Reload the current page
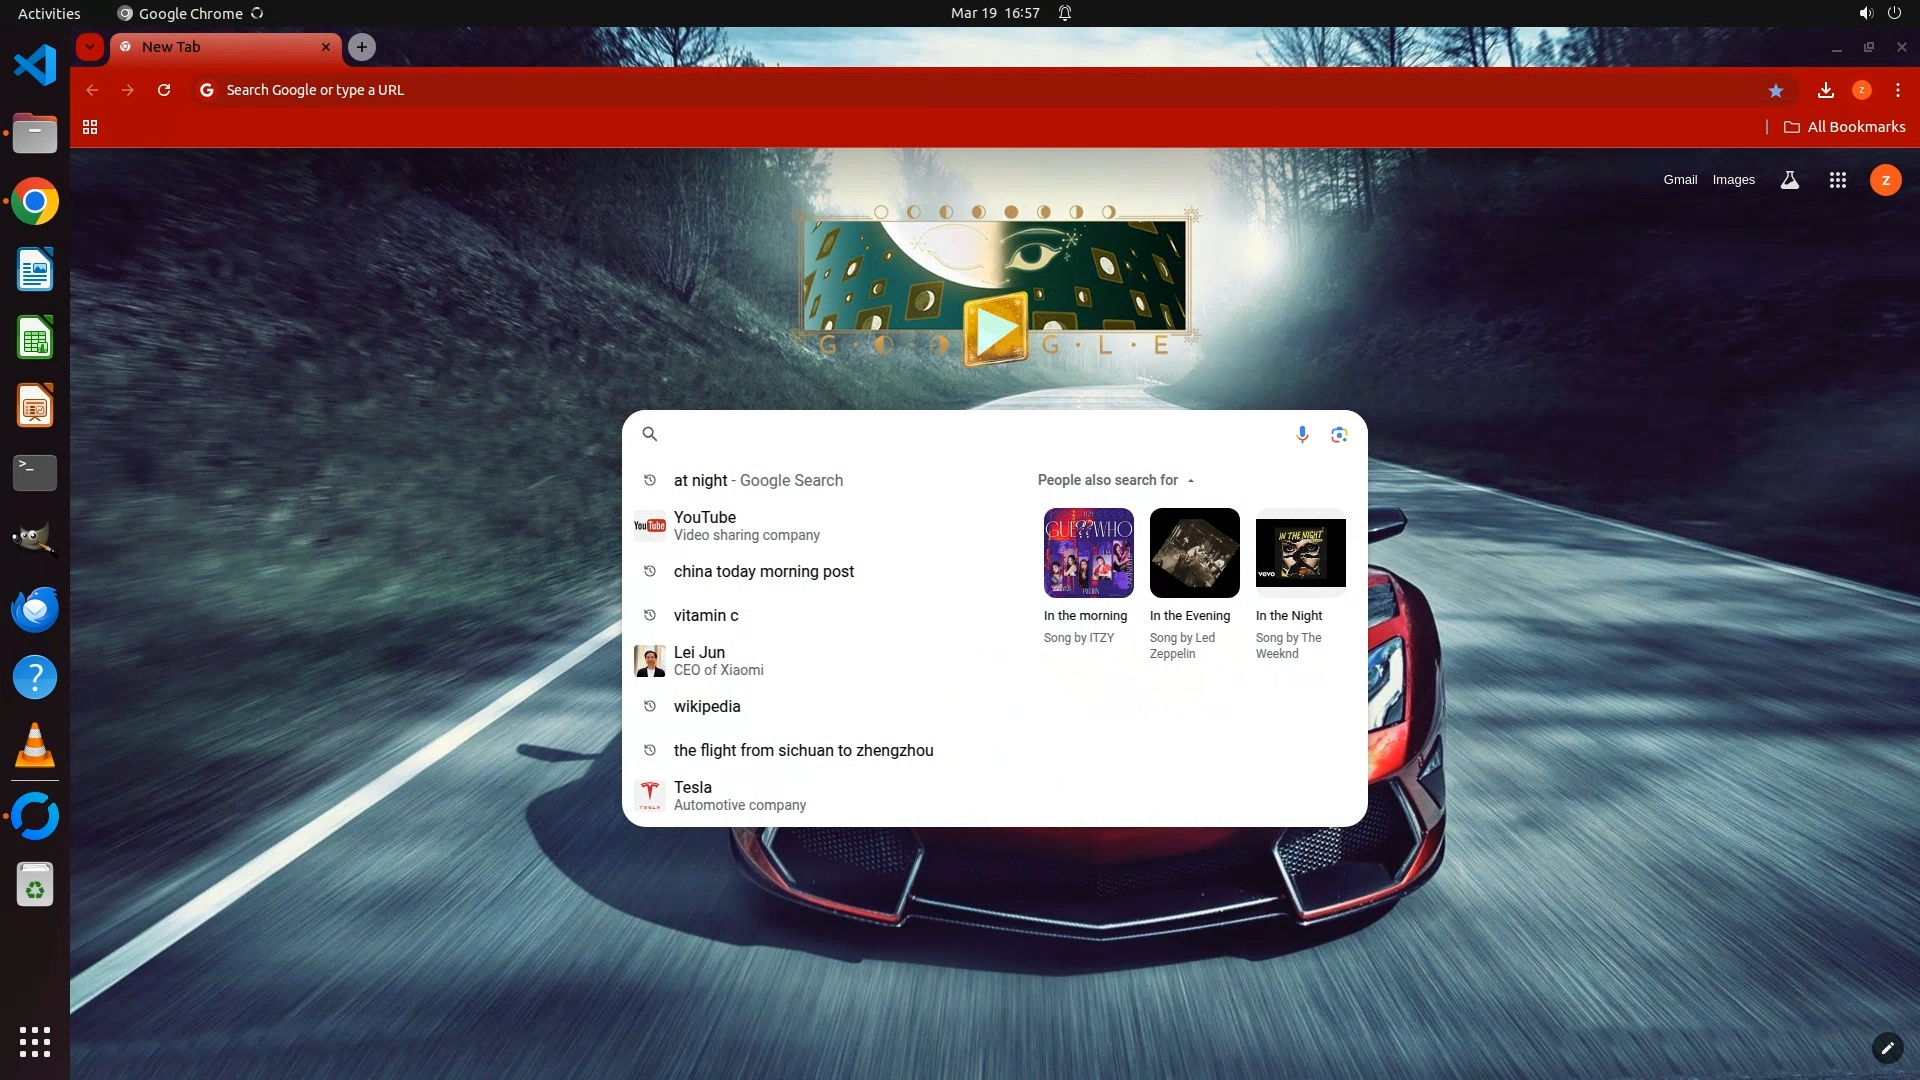This screenshot has width=1920, height=1080. 164,90
